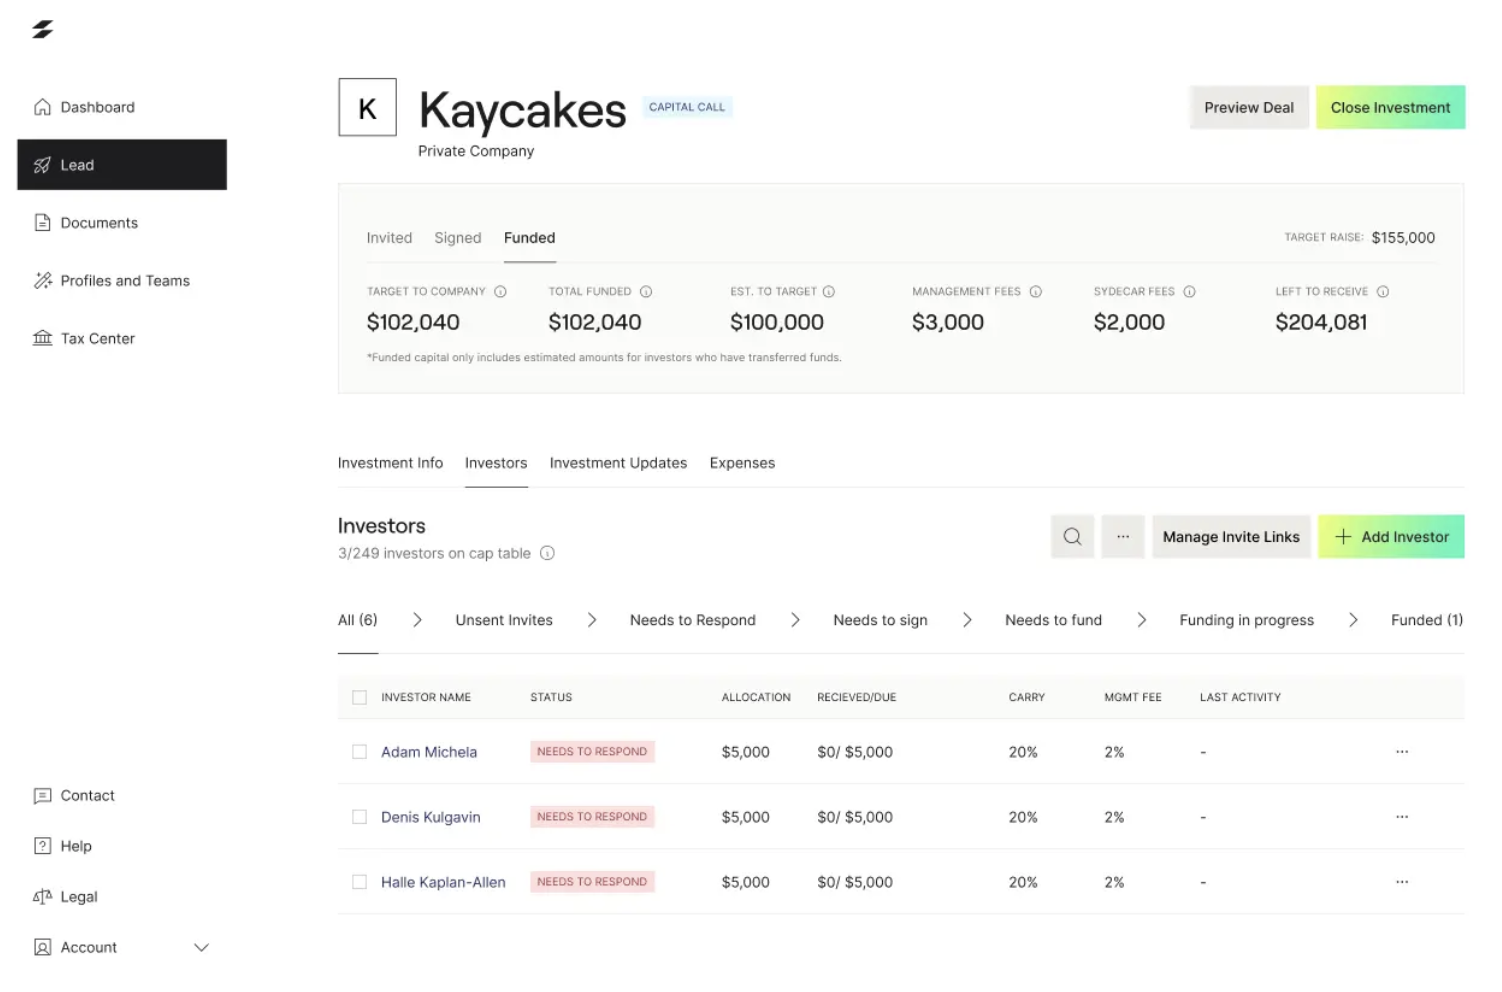Screen dimensions: 1502x992
Task: Select Denis Kulgavin's row checkbox
Action: click(x=360, y=817)
